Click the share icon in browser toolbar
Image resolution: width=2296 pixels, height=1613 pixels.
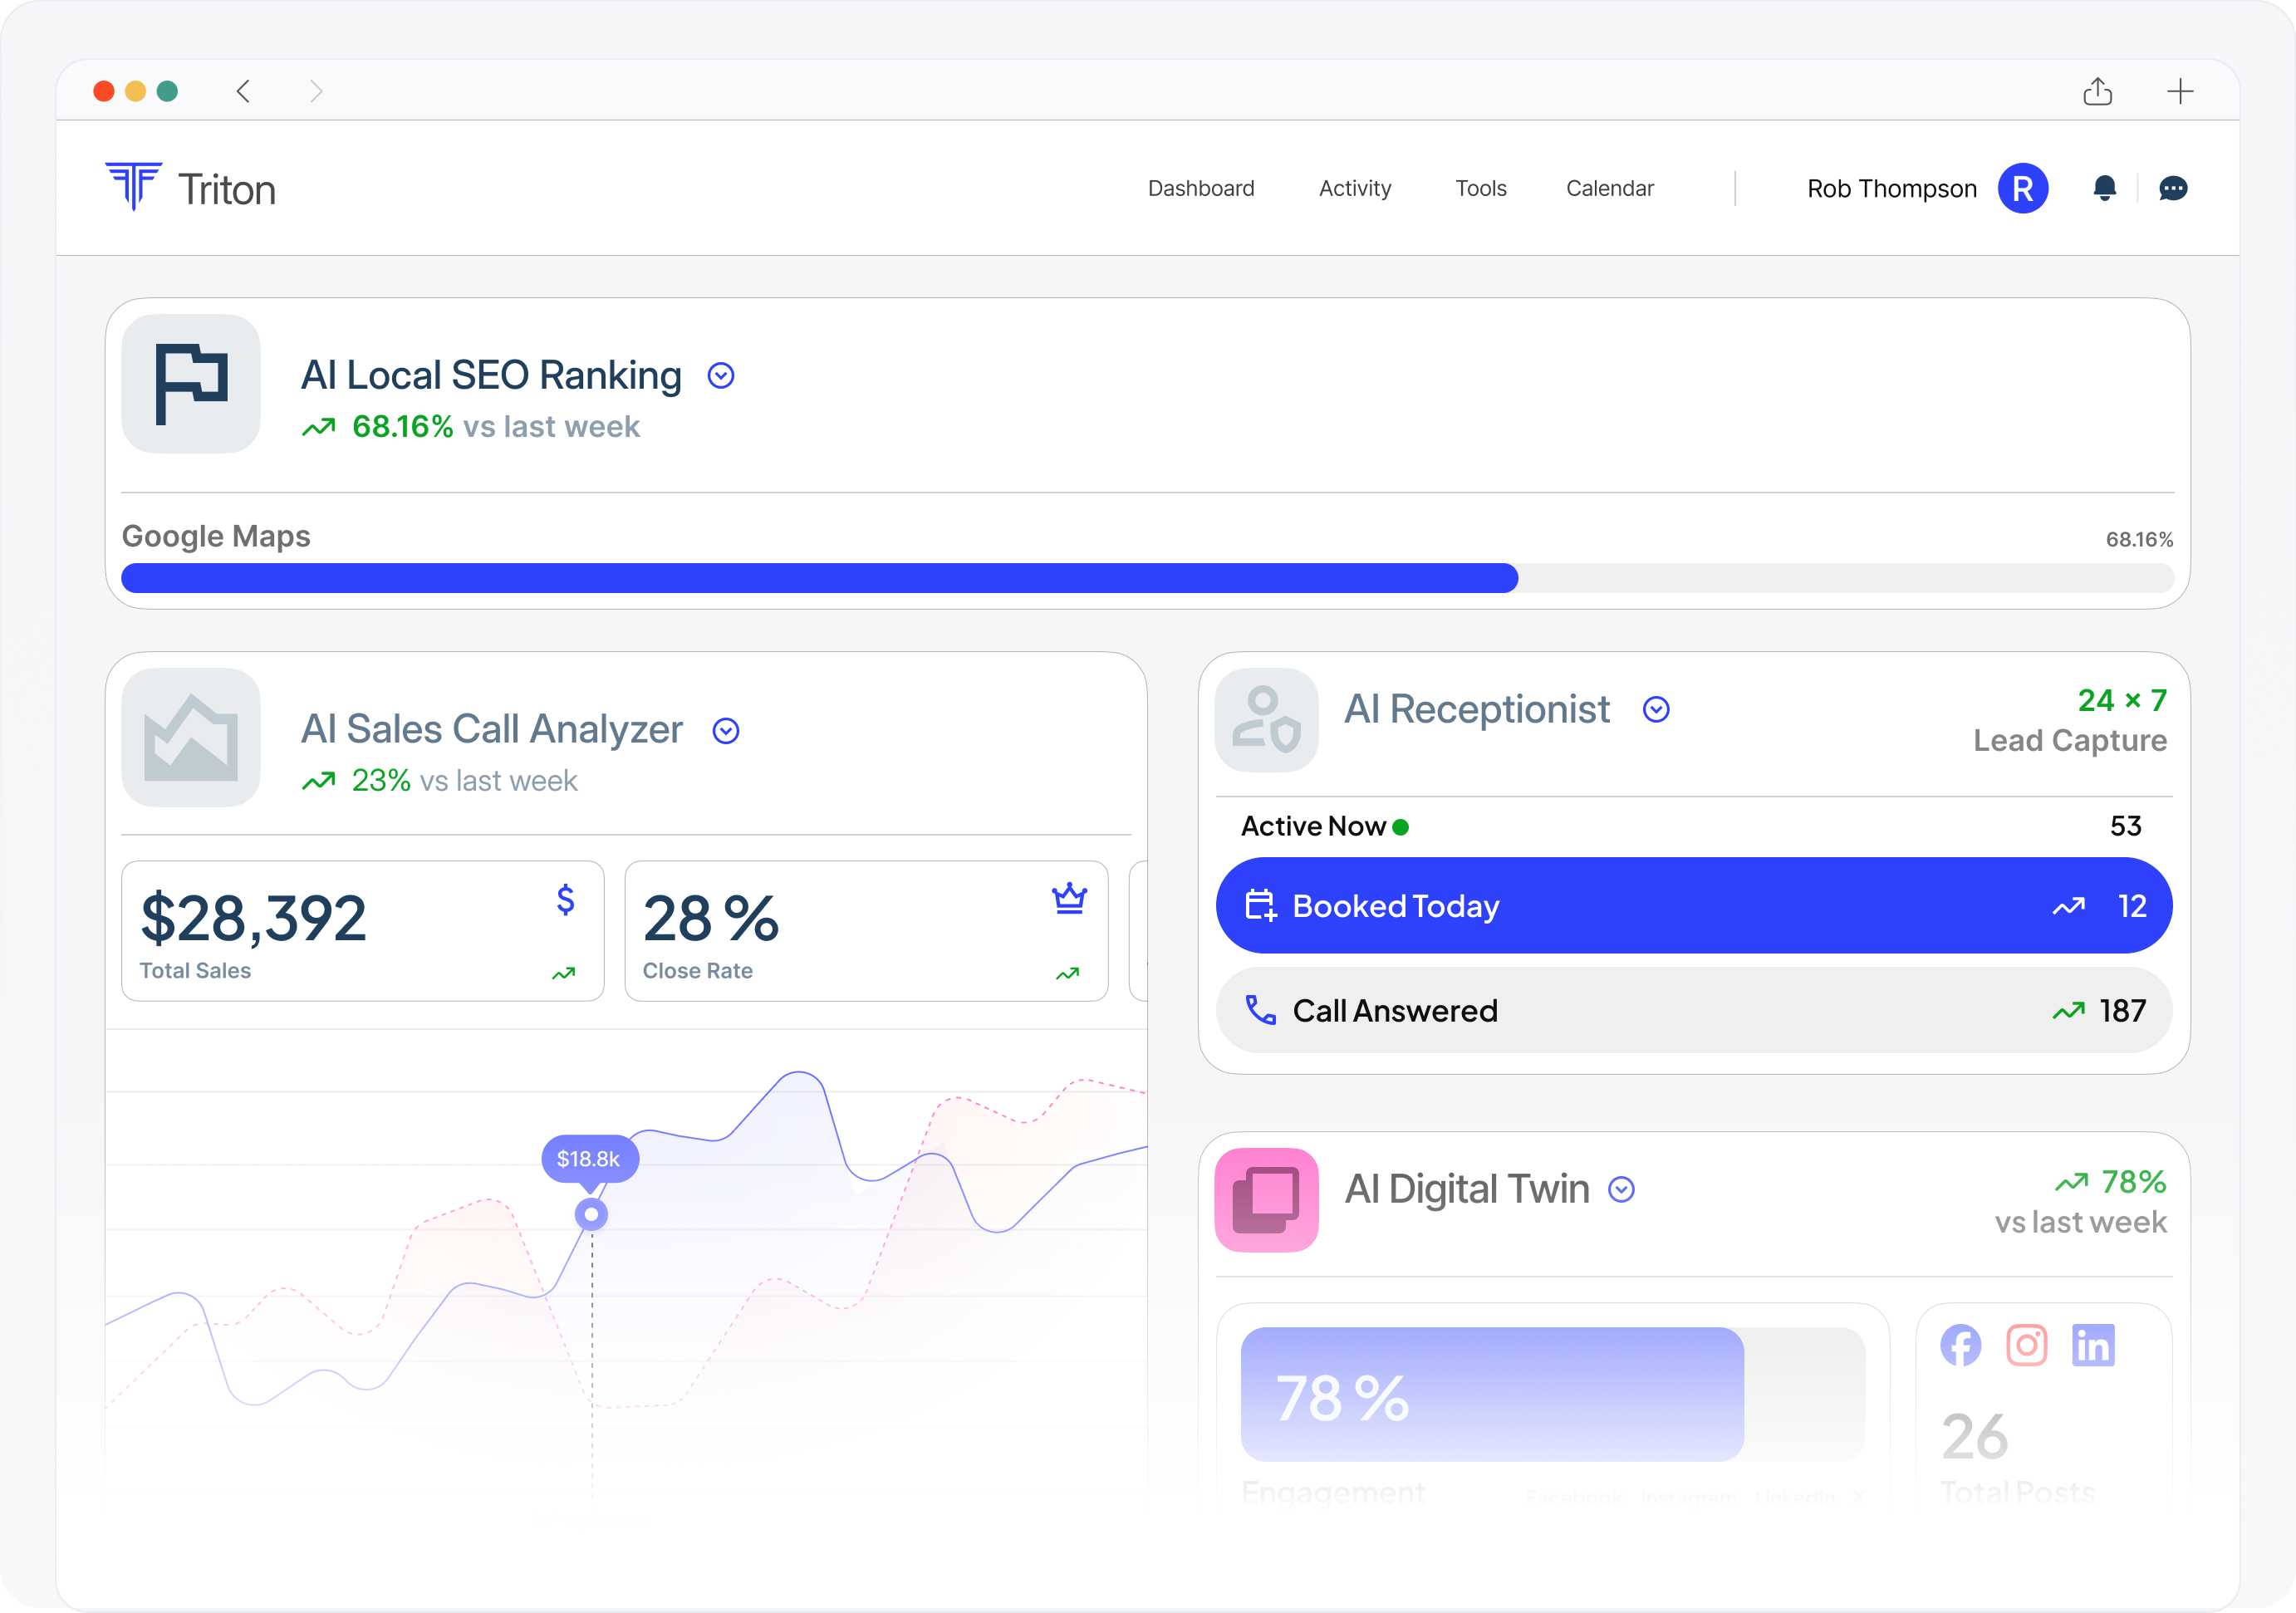(2097, 92)
